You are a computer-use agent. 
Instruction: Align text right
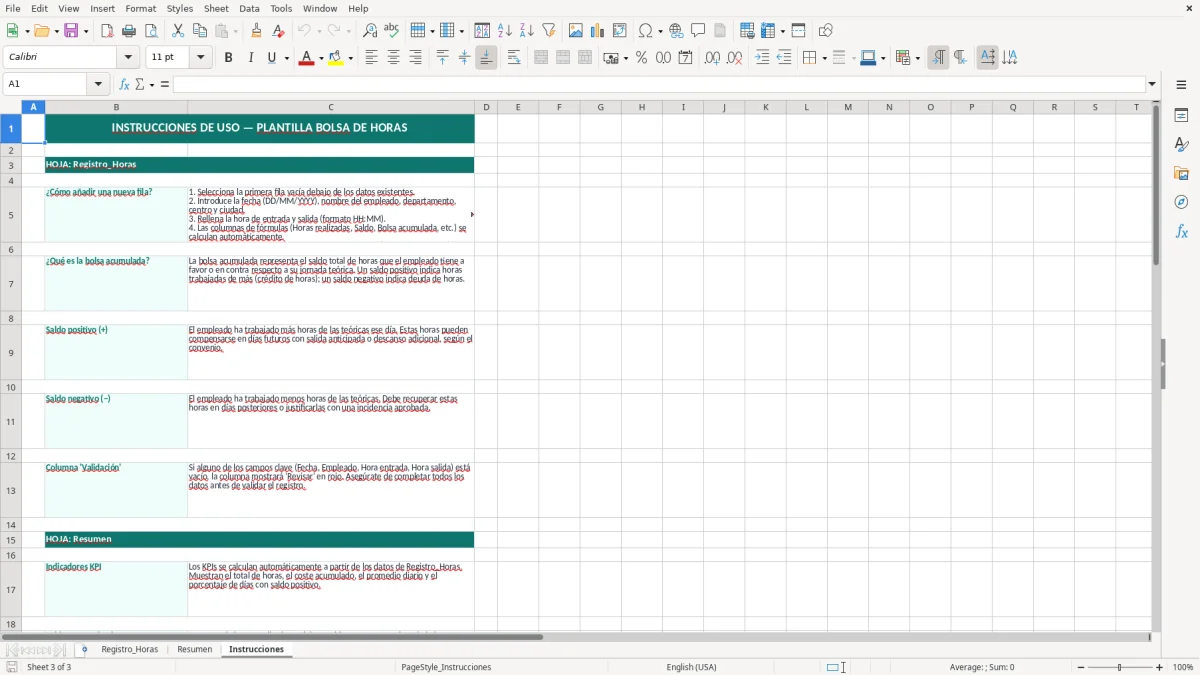415,58
